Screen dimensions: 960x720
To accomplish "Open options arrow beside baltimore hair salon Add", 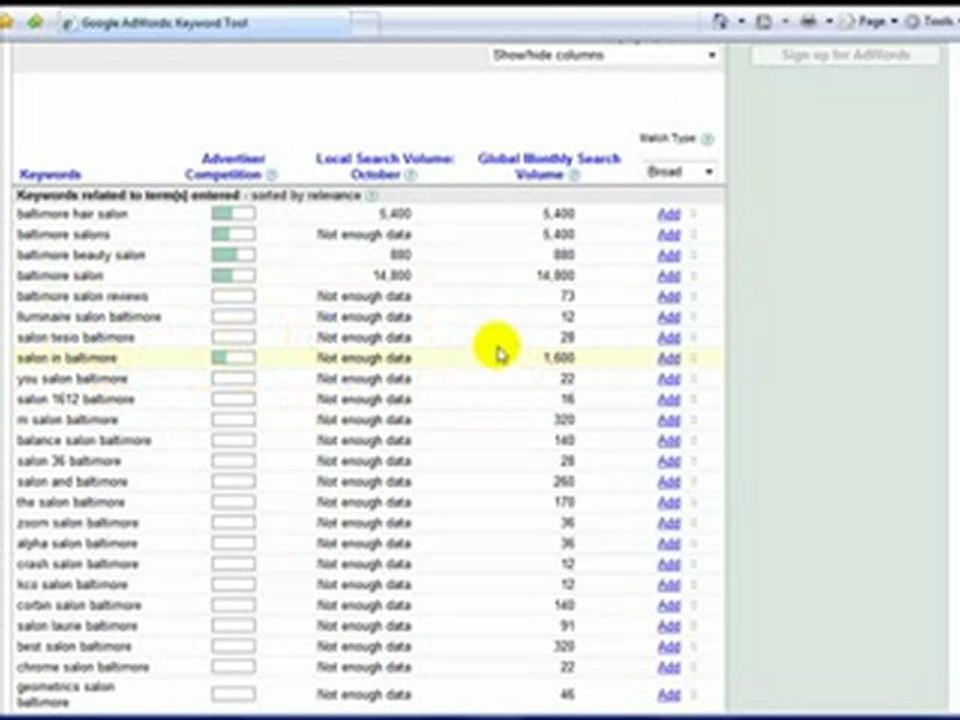I will pos(694,214).
